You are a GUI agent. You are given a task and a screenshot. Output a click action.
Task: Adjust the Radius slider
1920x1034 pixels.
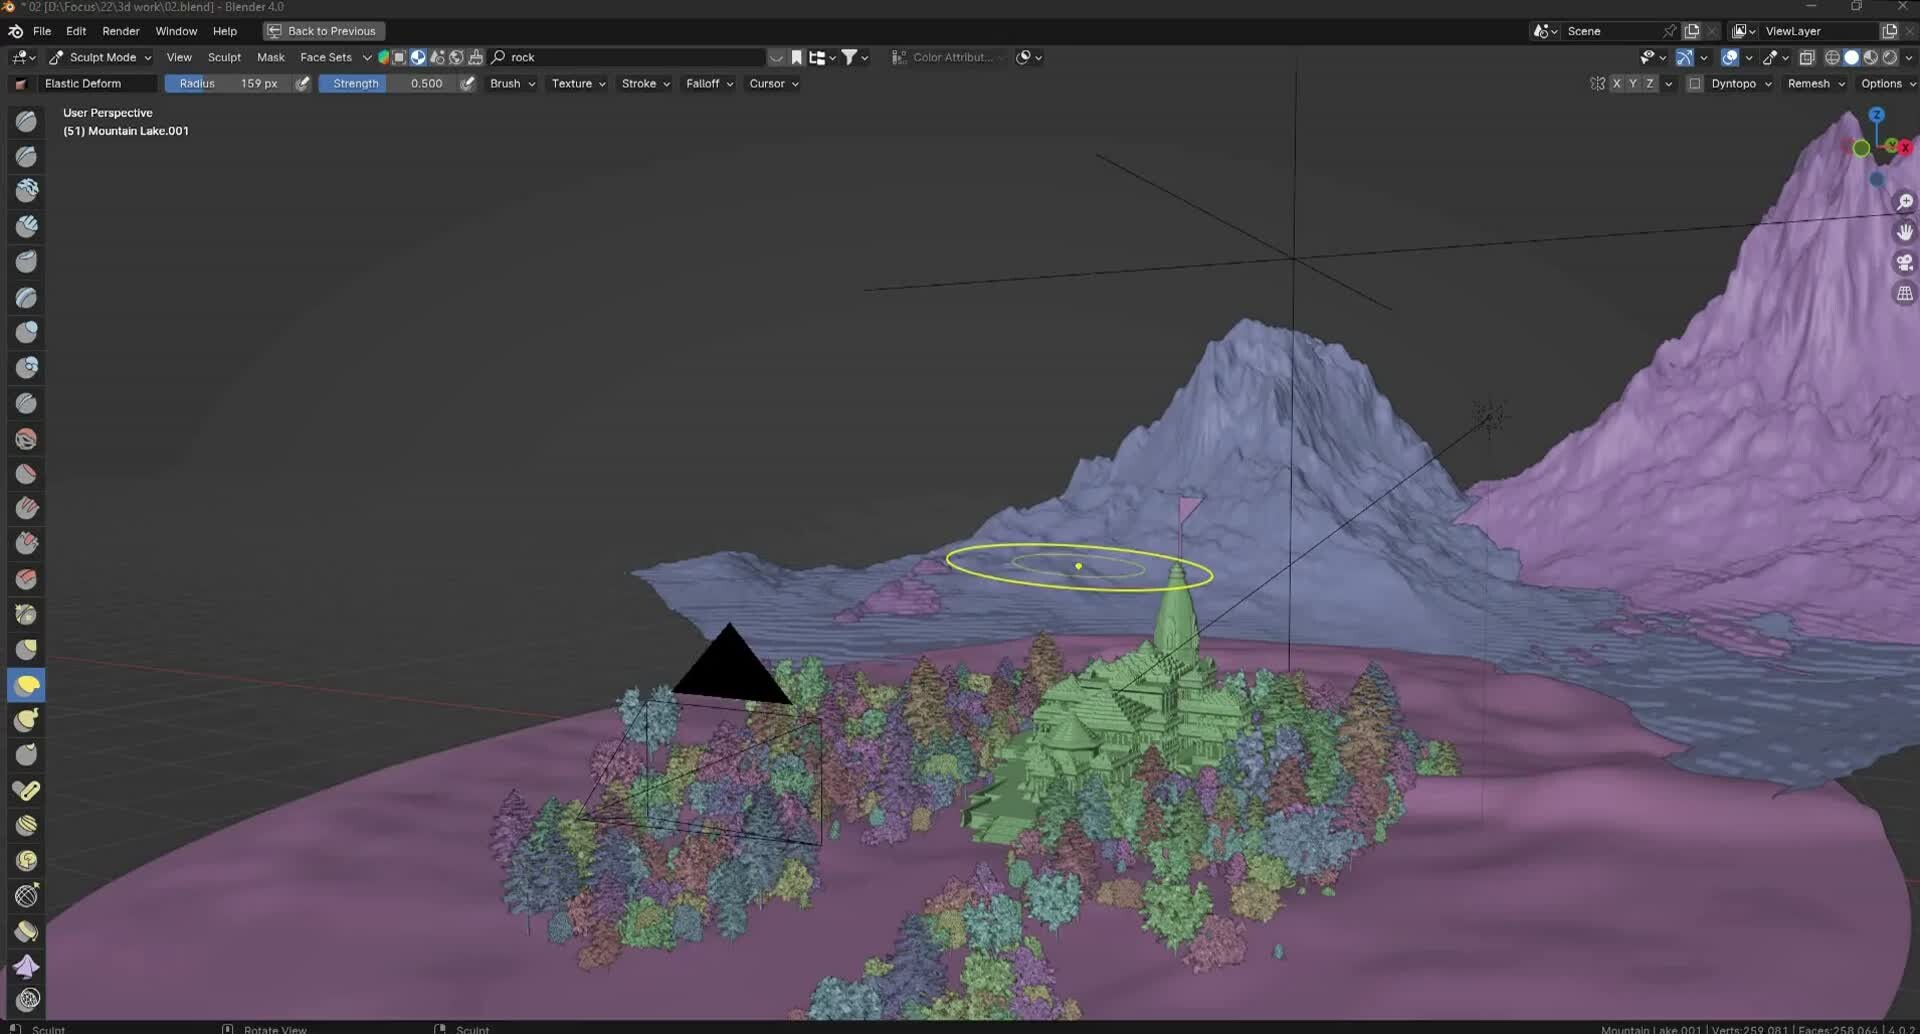[229, 84]
